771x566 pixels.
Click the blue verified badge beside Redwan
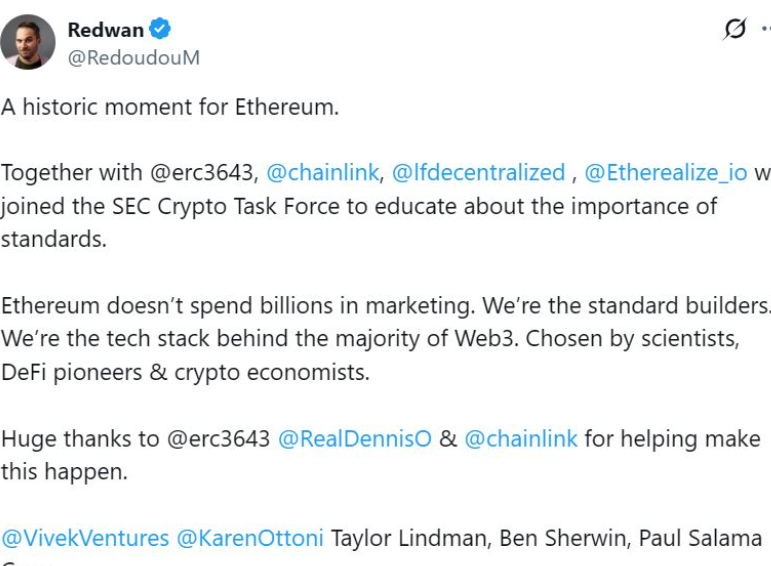pyautogui.click(x=160, y=30)
